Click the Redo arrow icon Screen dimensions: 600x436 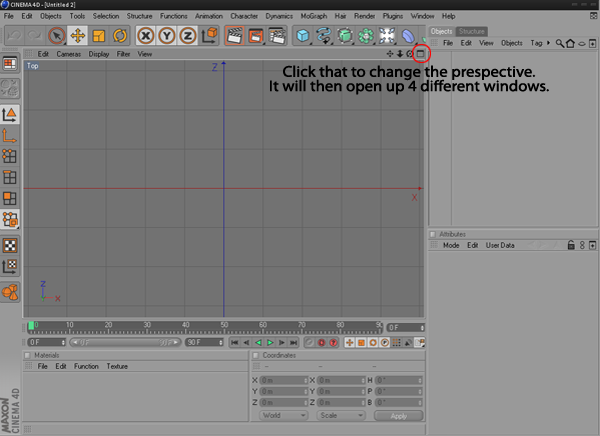tap(35, 36)
